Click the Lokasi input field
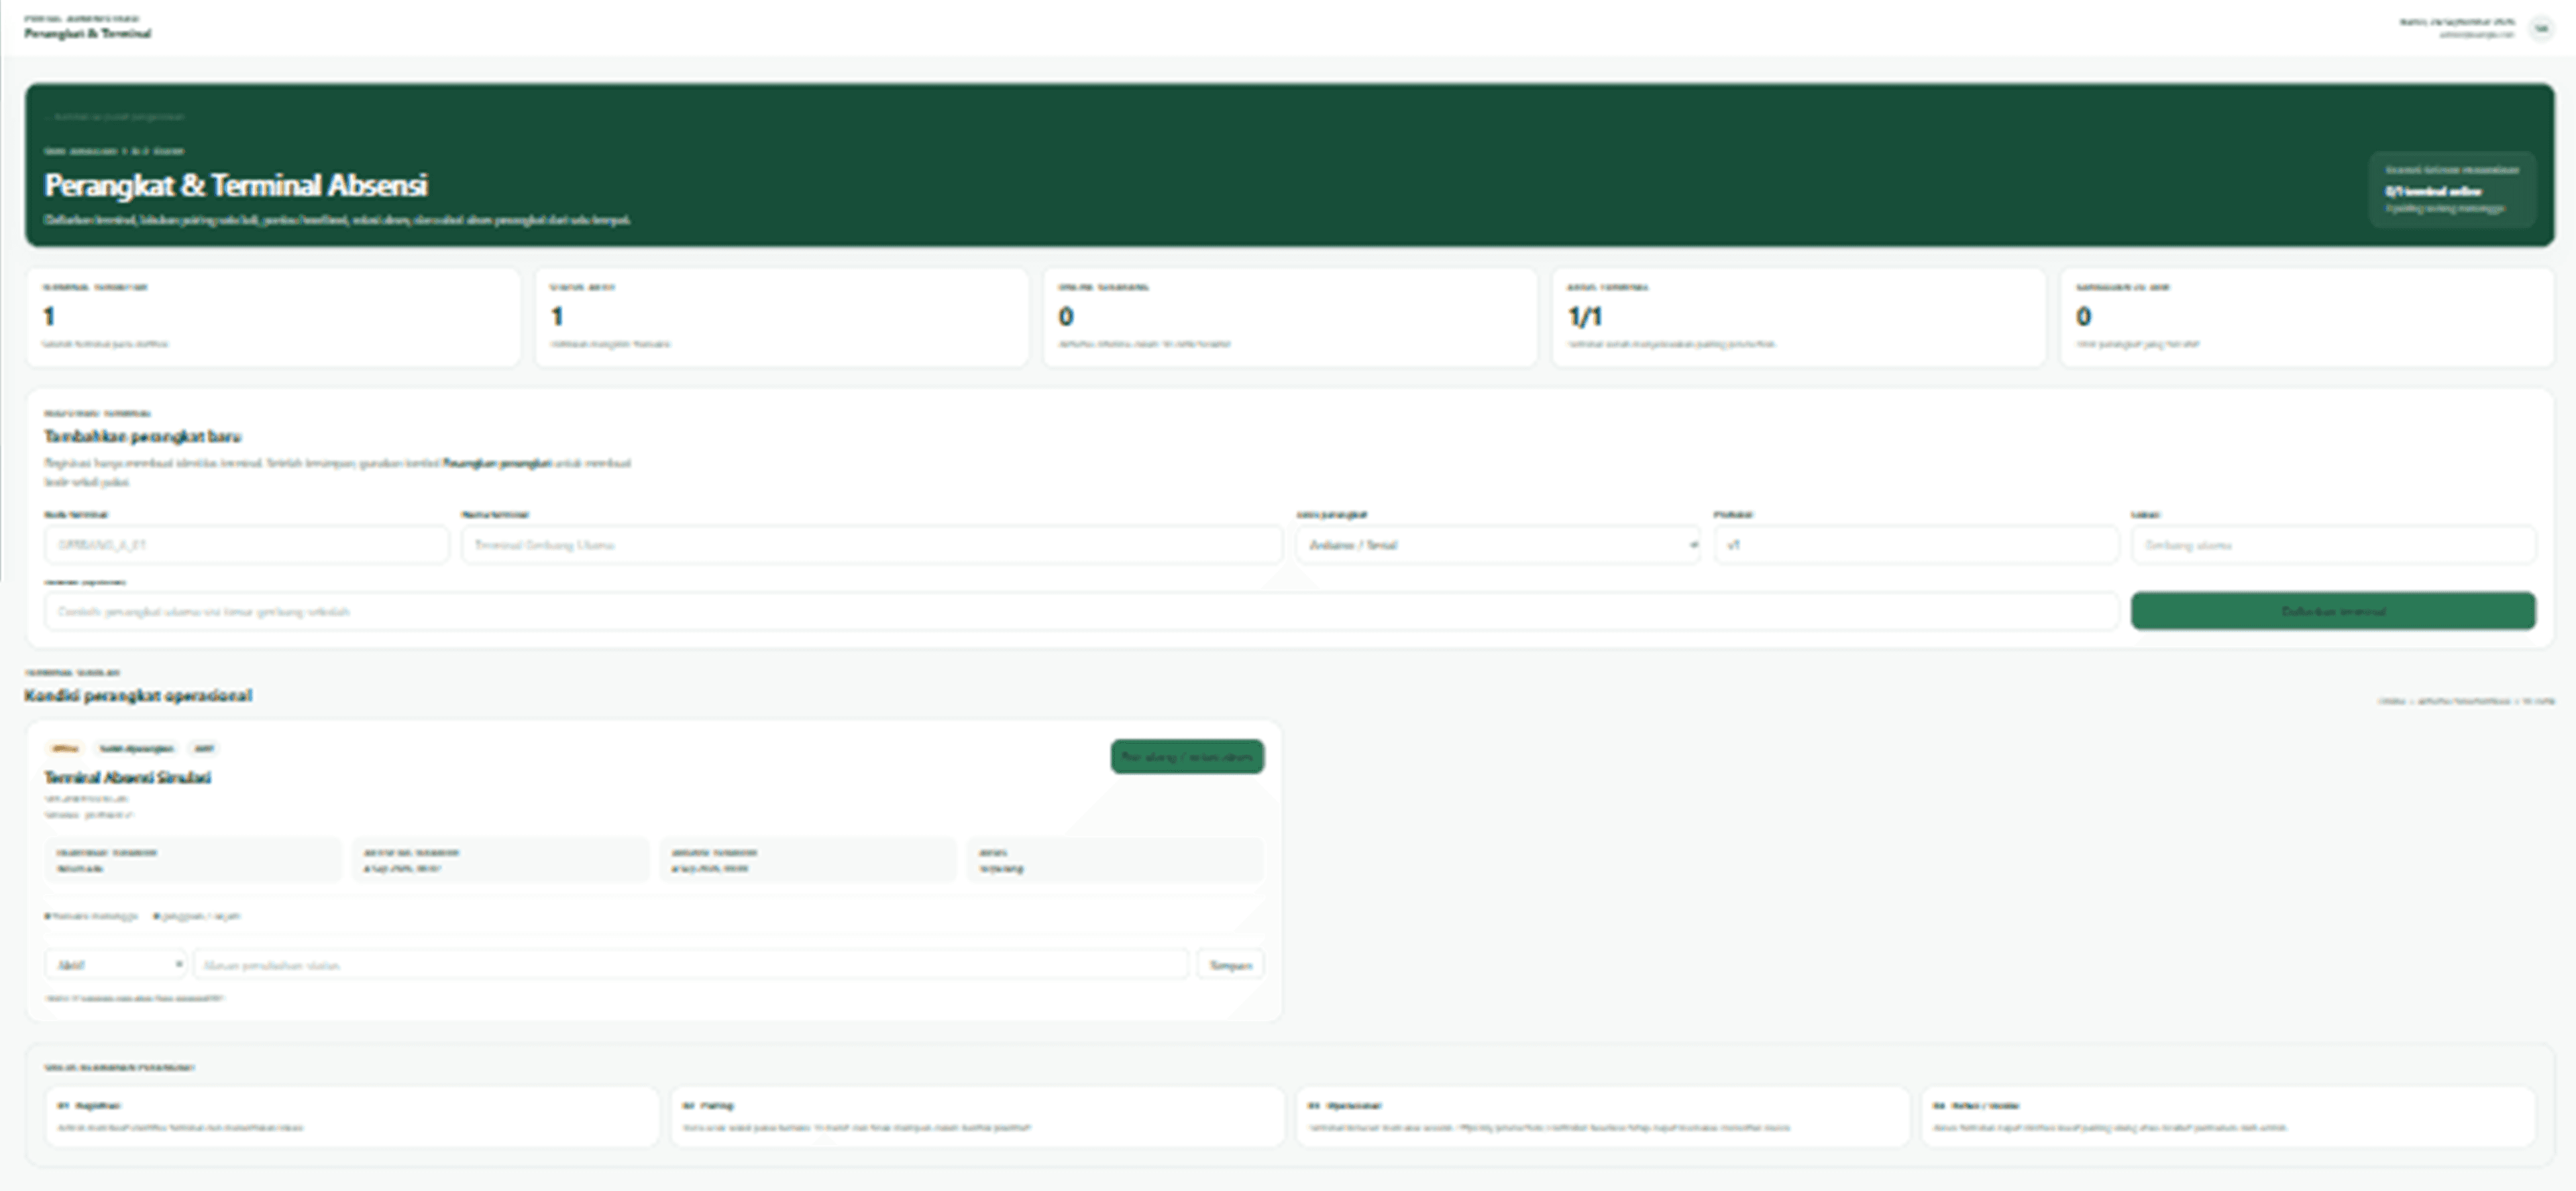Screen dimensions: 2576x1191 pos(2333,545)
